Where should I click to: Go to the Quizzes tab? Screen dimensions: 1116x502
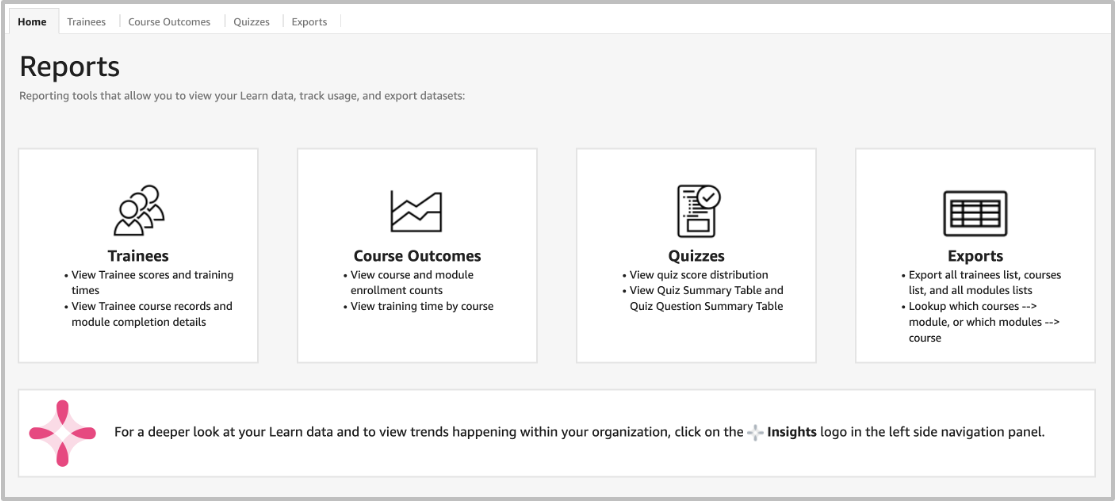pos(251,22)
